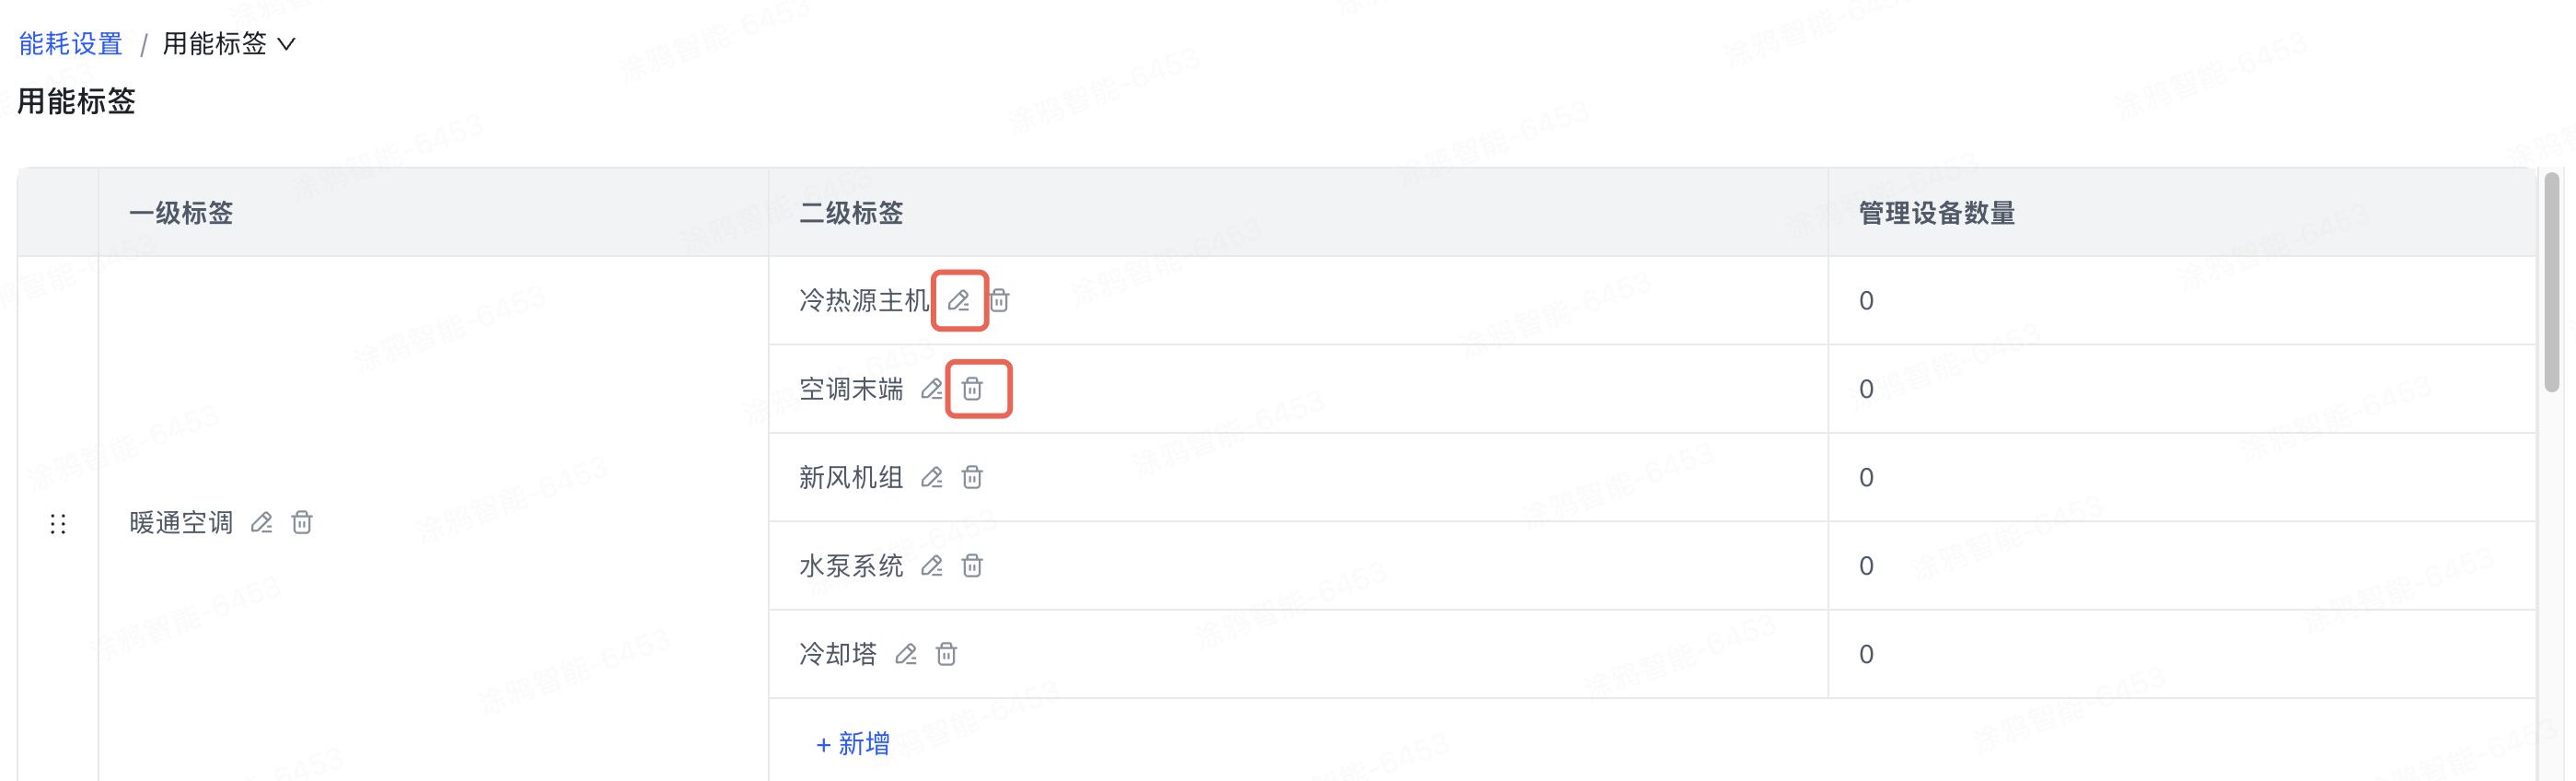
Task: Click the 二级标签 column header
Action: pyautogui.click(x=851, y=213)
